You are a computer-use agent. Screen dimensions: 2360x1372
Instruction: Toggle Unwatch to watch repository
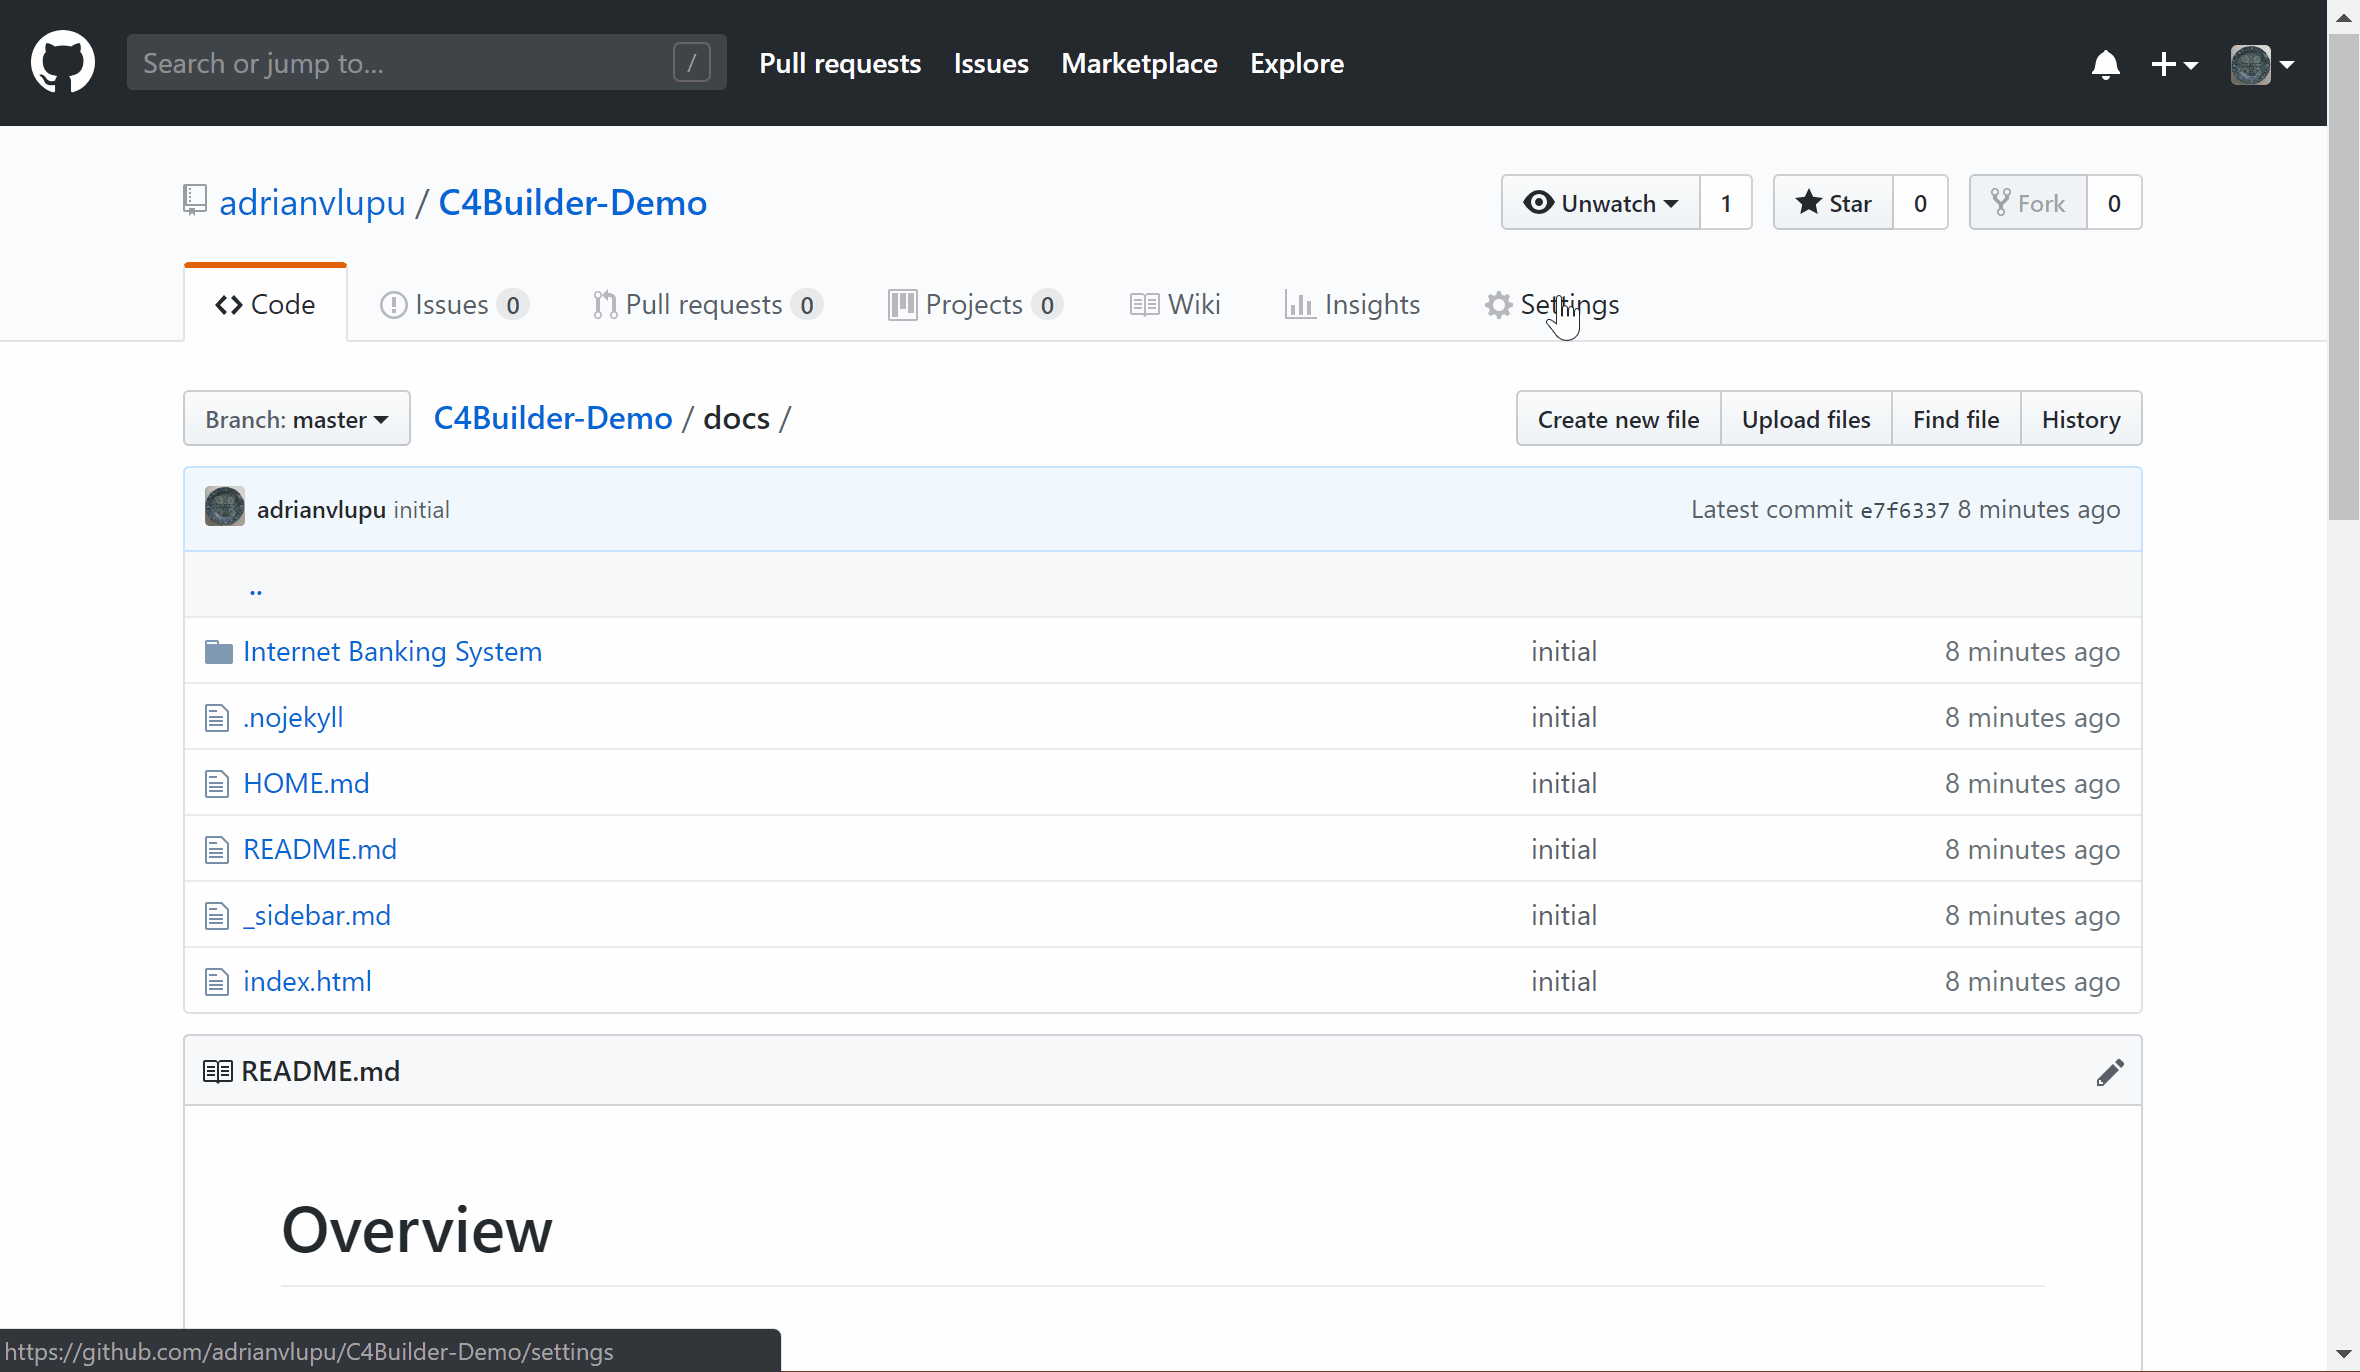(1602, 203)
